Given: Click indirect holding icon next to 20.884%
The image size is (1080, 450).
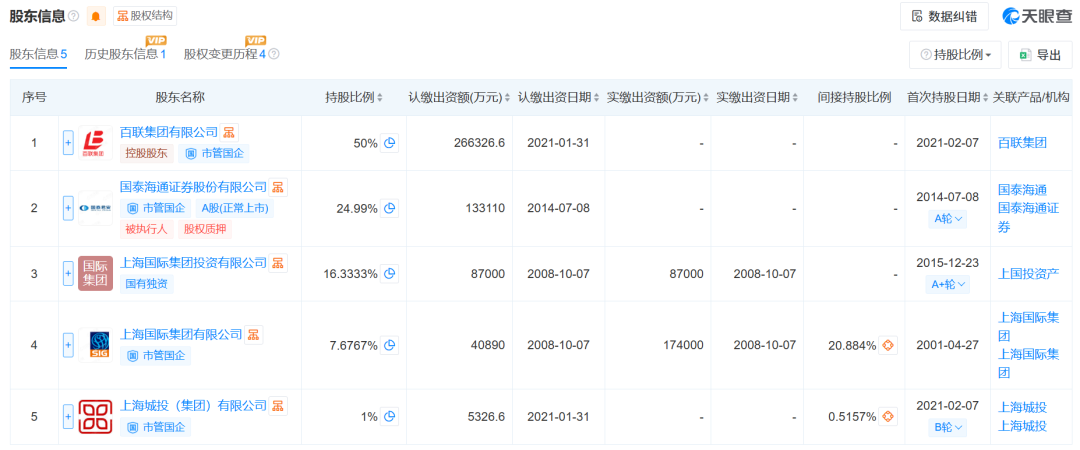Looking at the screenshot, I should (x=889, y=345).
